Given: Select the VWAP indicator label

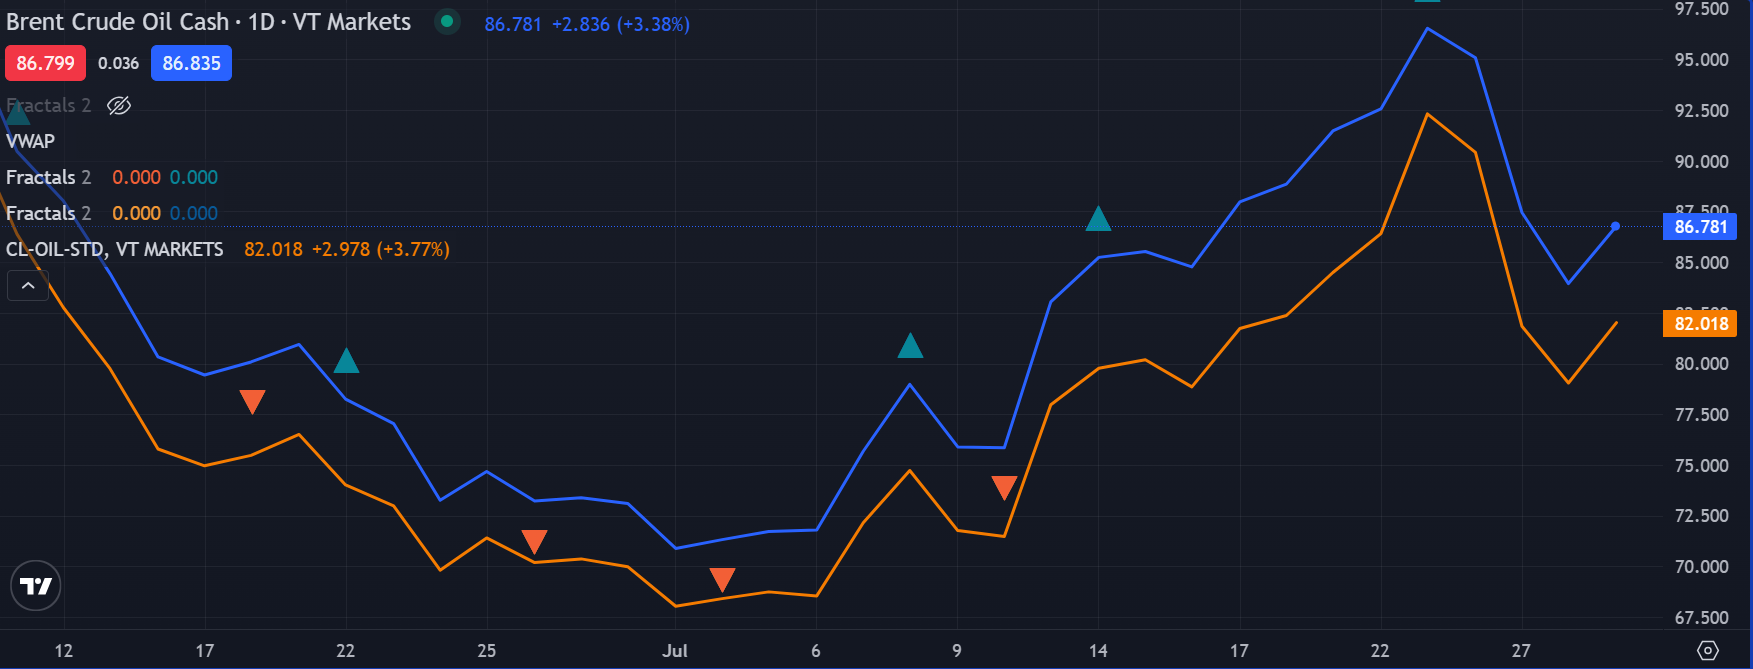Looking at the screenshot, I should click(x=31, y=141).
